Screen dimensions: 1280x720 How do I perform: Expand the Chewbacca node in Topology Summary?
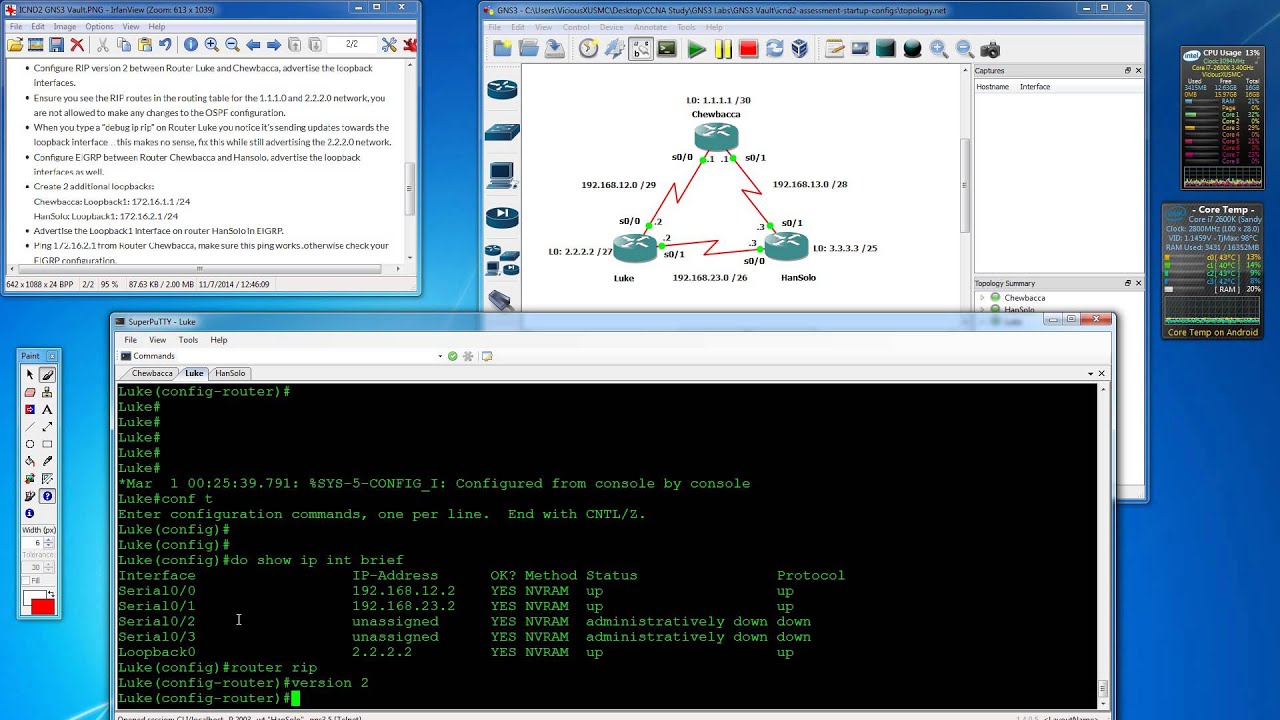coord(983,298)
